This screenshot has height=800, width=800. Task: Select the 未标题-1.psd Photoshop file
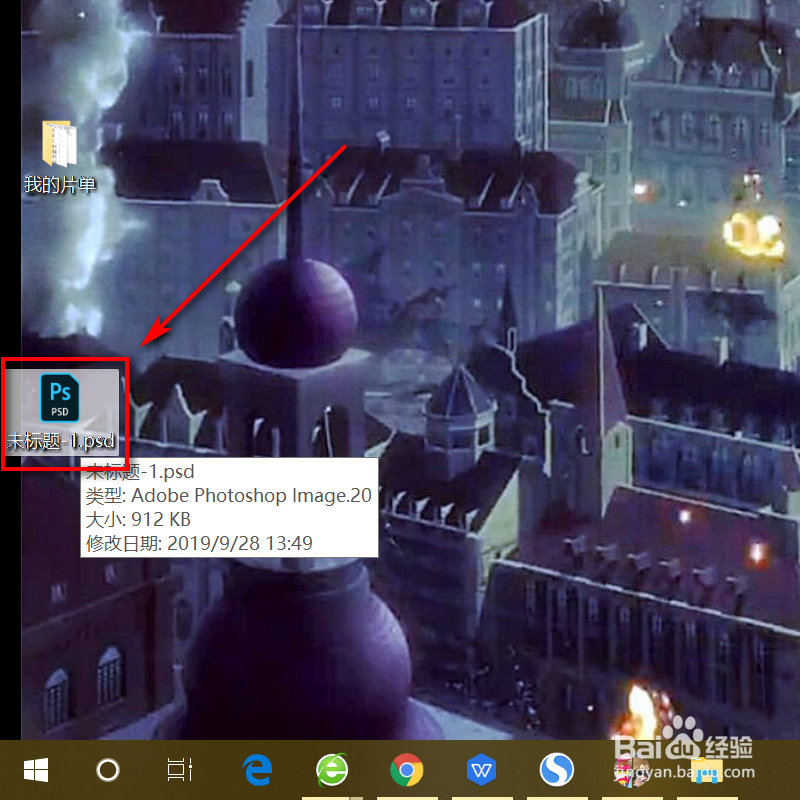pos(61,411)
